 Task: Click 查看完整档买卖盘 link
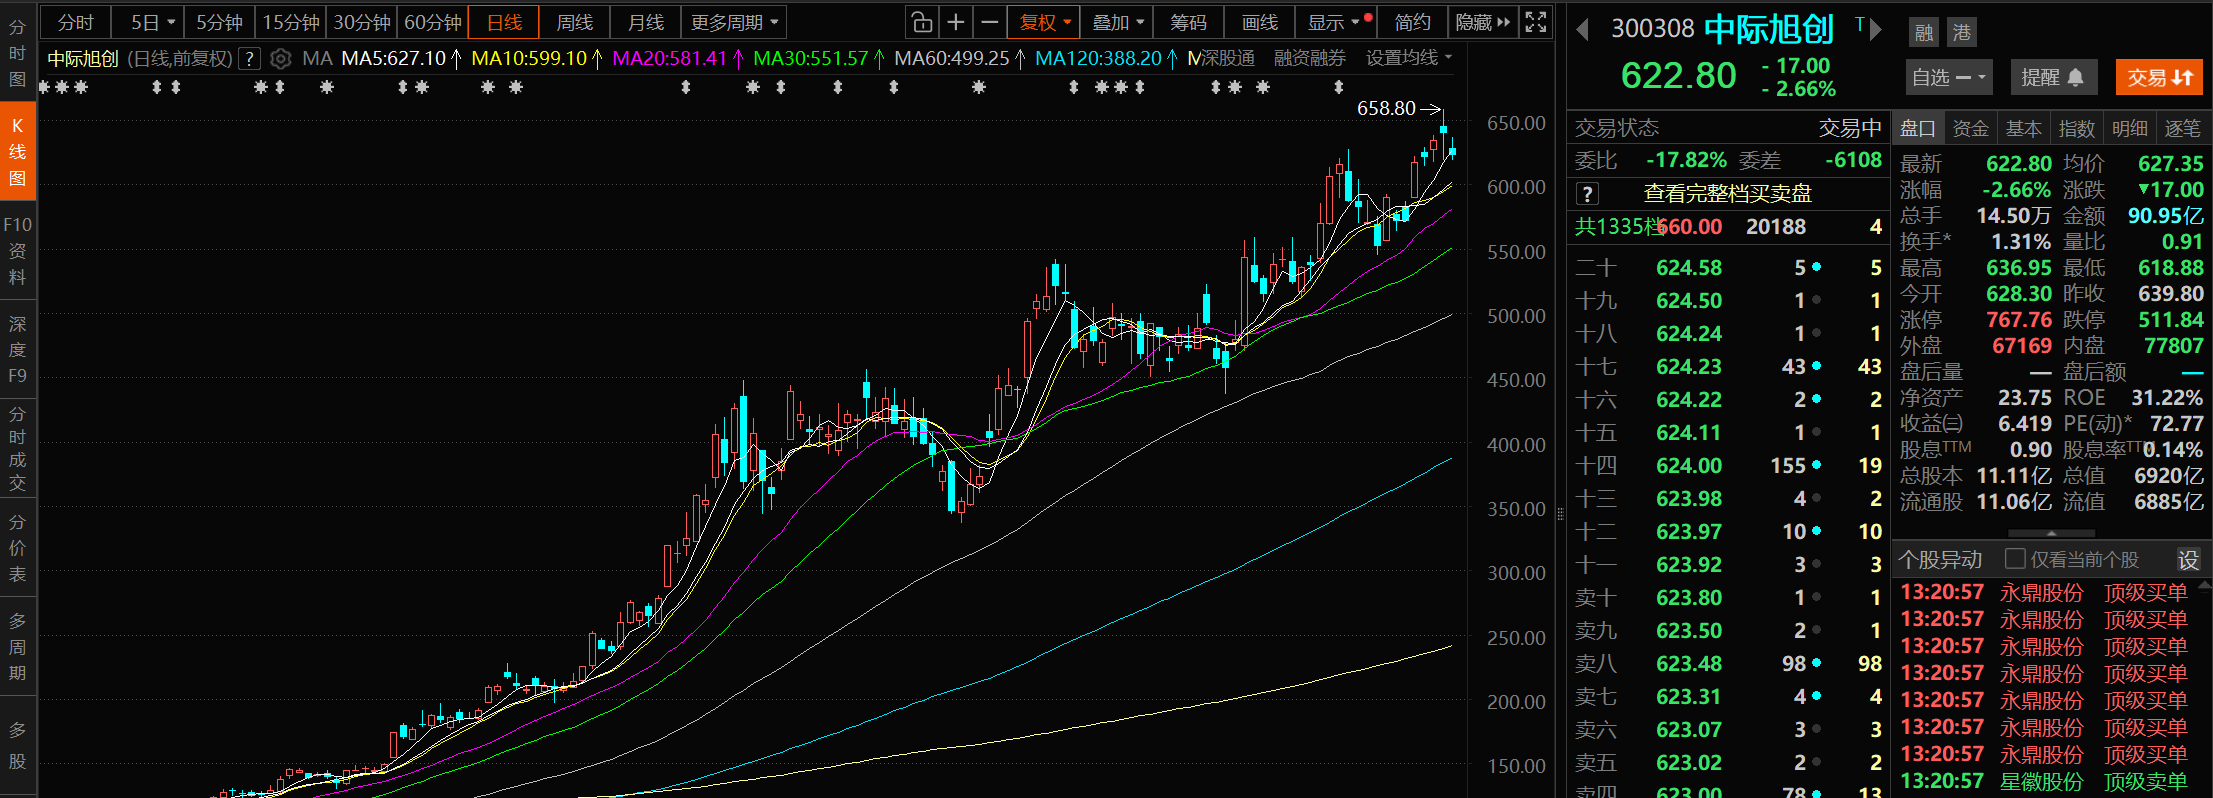click(x=1728, y=194)
